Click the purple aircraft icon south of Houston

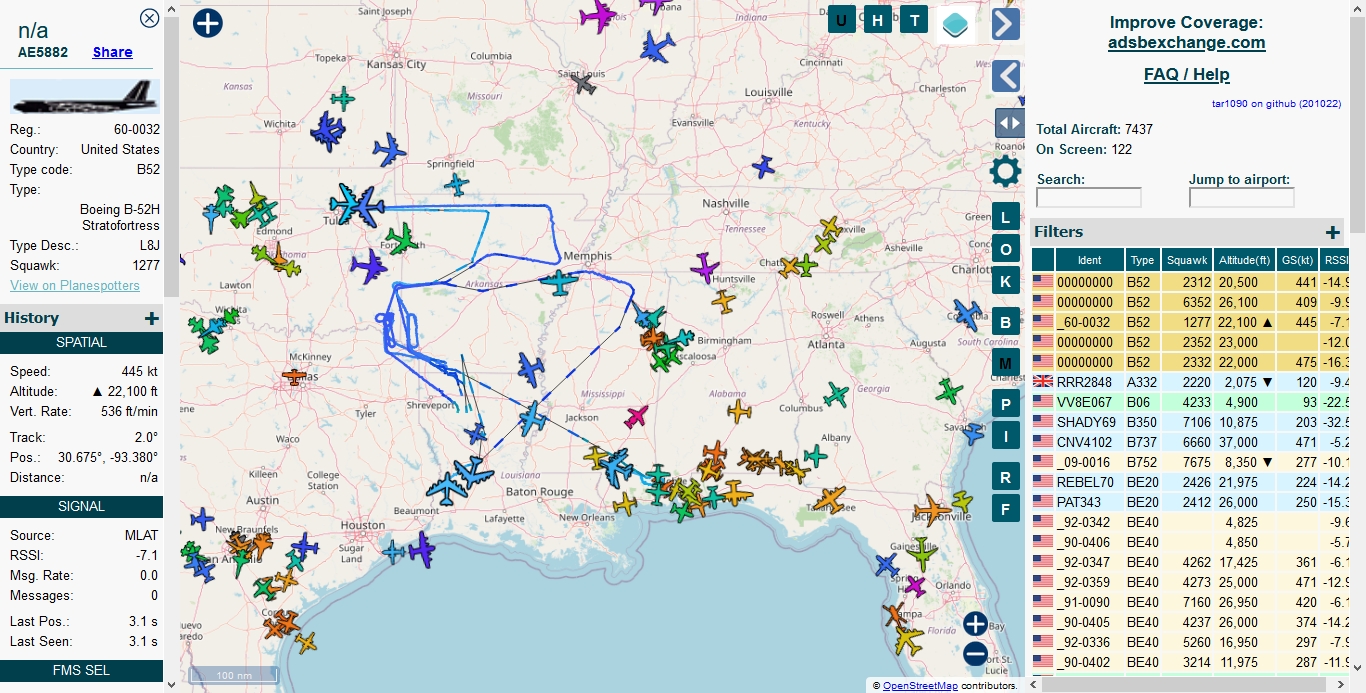click(x=420, y=549)
